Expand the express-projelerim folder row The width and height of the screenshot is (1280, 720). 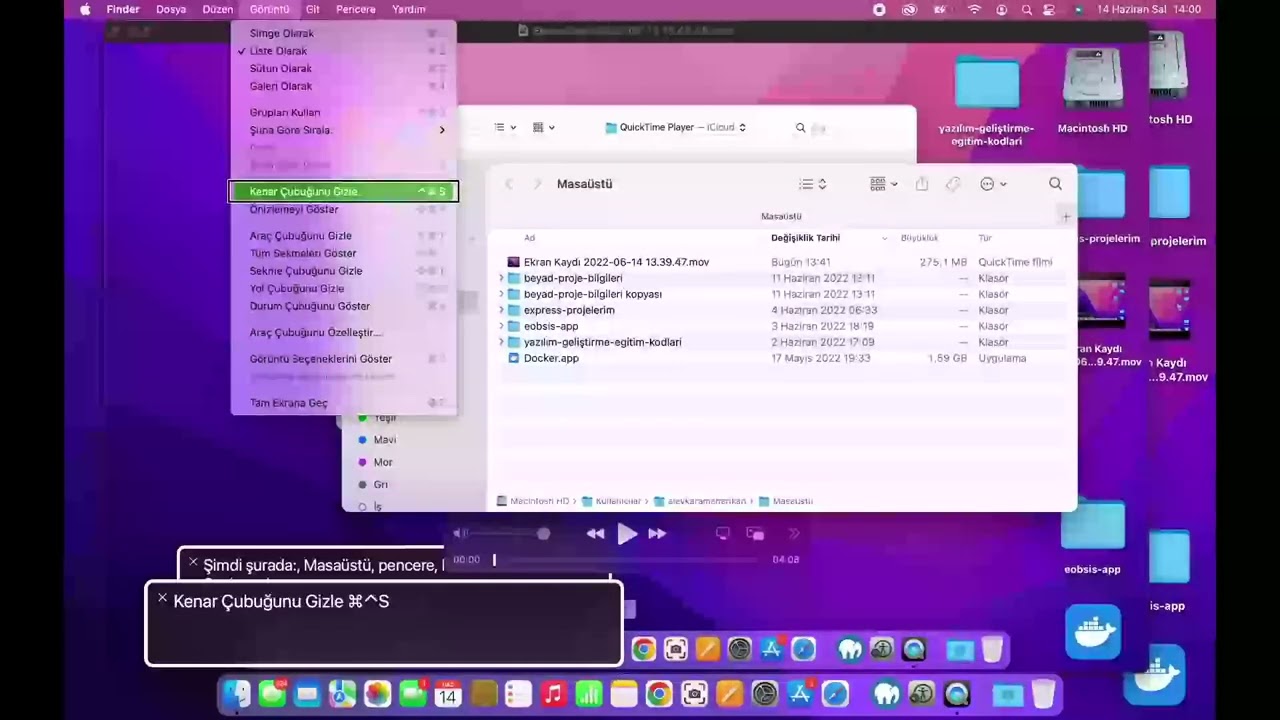tap(501, 310)
